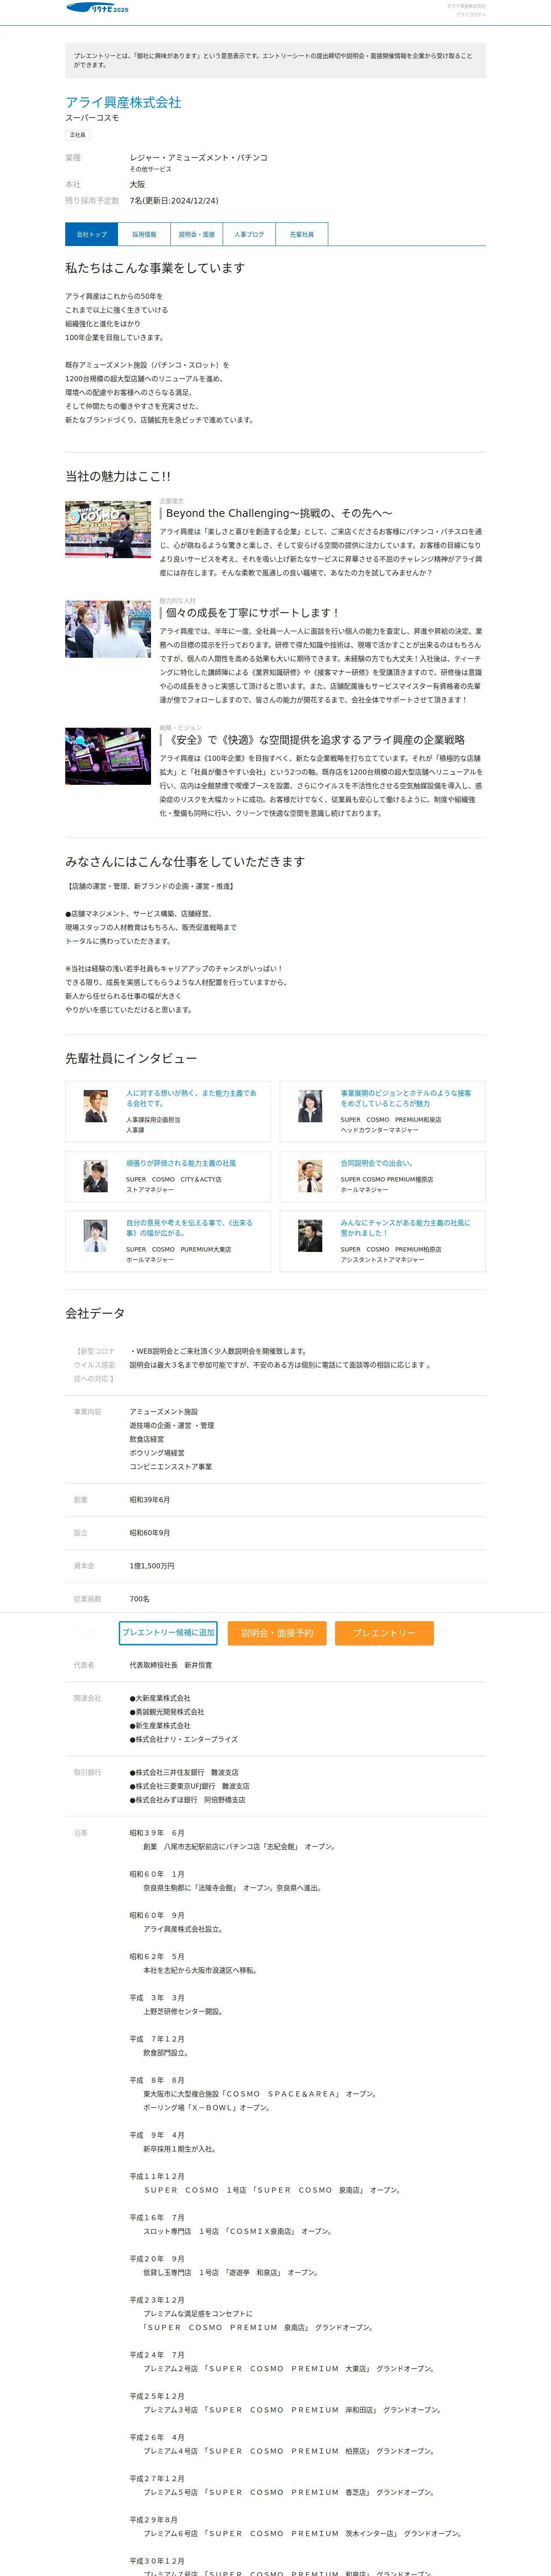Open interview about 事業展開のビジョンとホテルのような接客
The image size is (551, 2576).
(406, 1098)
